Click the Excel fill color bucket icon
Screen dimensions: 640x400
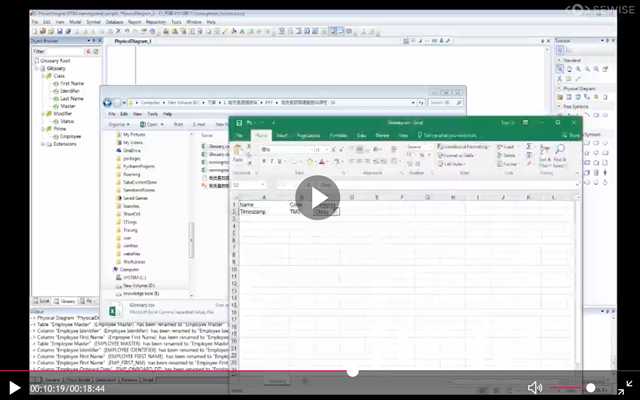pos(310,162)
